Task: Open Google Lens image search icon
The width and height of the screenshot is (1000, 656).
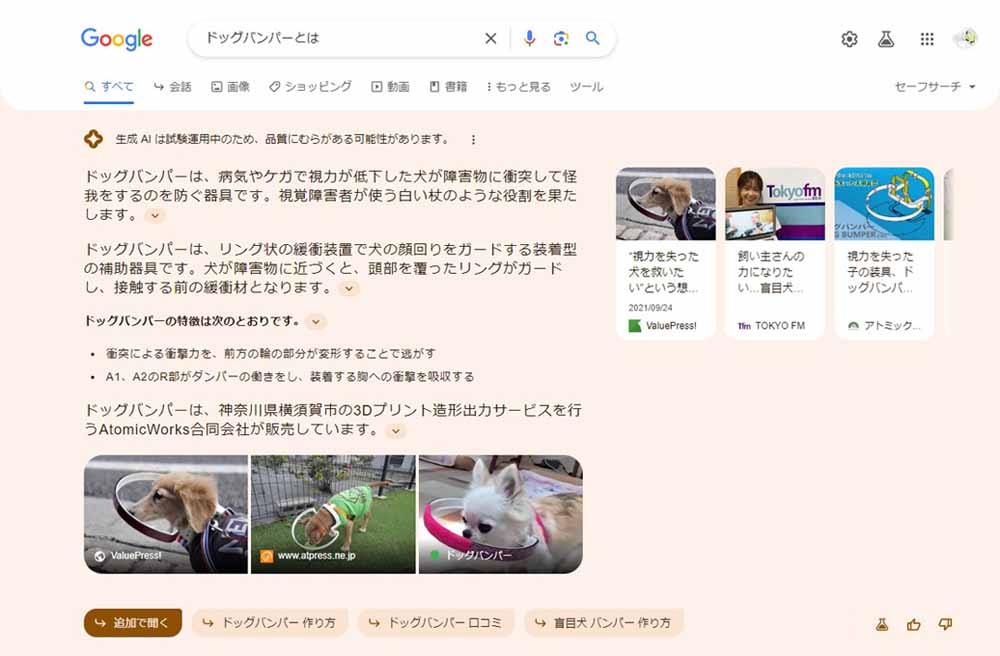Action: click(x=561, y=39)
